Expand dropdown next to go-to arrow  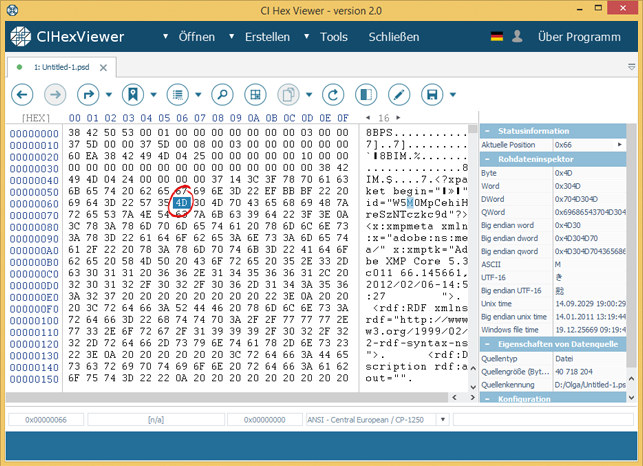coord(109,95)
